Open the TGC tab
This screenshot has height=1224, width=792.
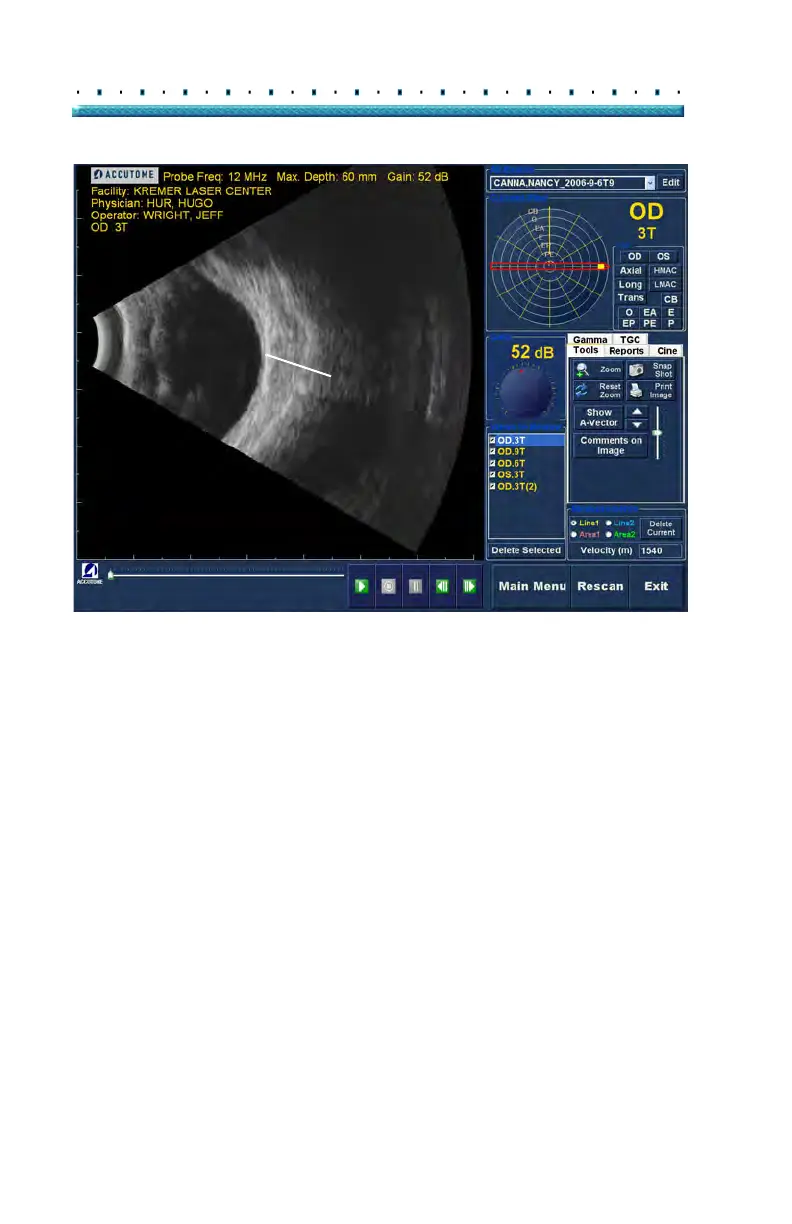click(630, 340)
